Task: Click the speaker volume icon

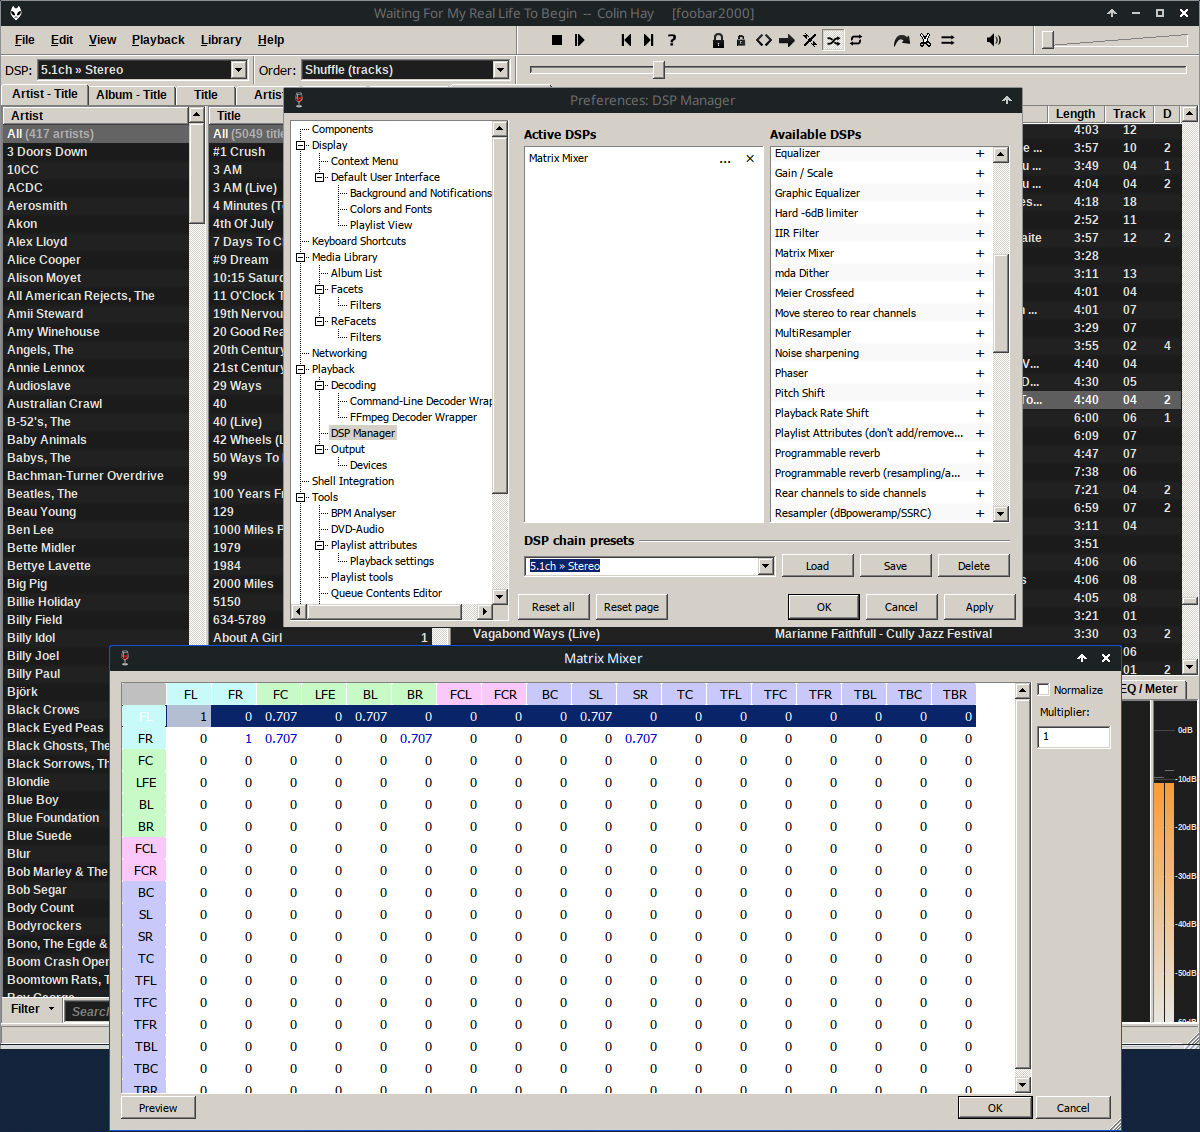Action: (x=994, y=40)
